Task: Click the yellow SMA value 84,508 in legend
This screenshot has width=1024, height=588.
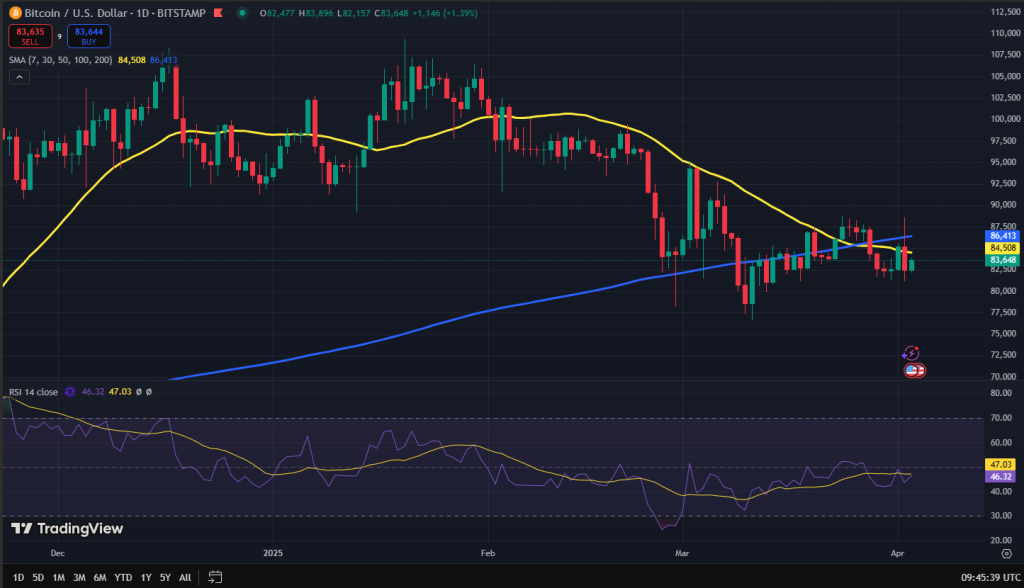Action: click(x=132, y=60)
